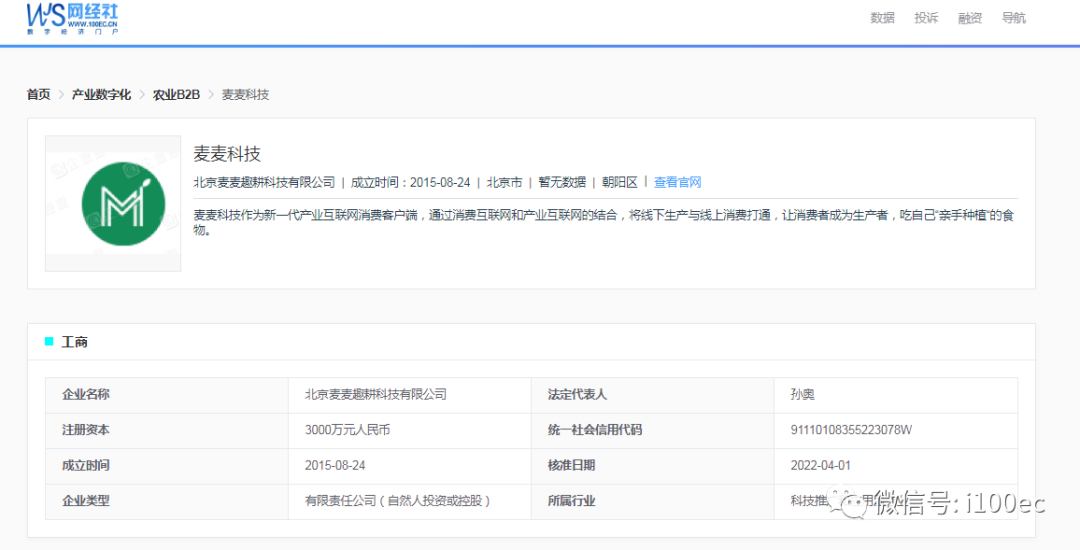Select the 统一社会信用代码 number value
The width and height of the screenshot is (1080, 550).
[x=850, y=430]
